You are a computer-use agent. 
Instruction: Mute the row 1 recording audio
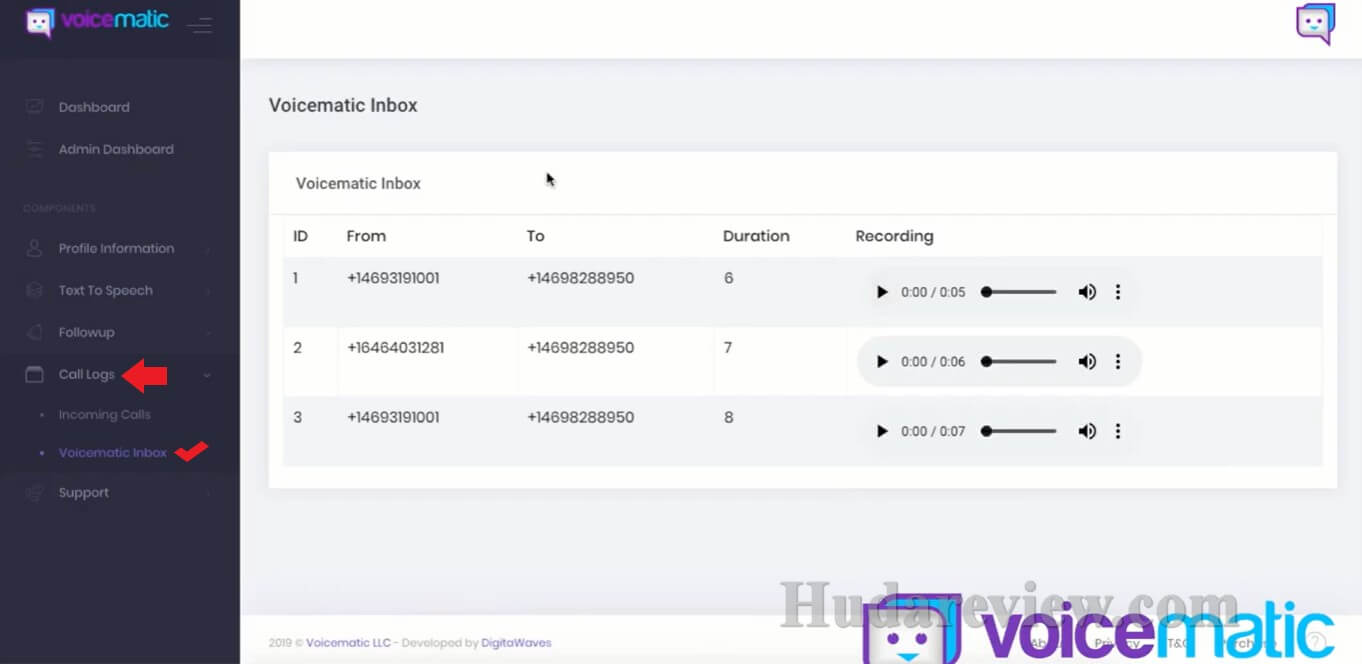1087,292
